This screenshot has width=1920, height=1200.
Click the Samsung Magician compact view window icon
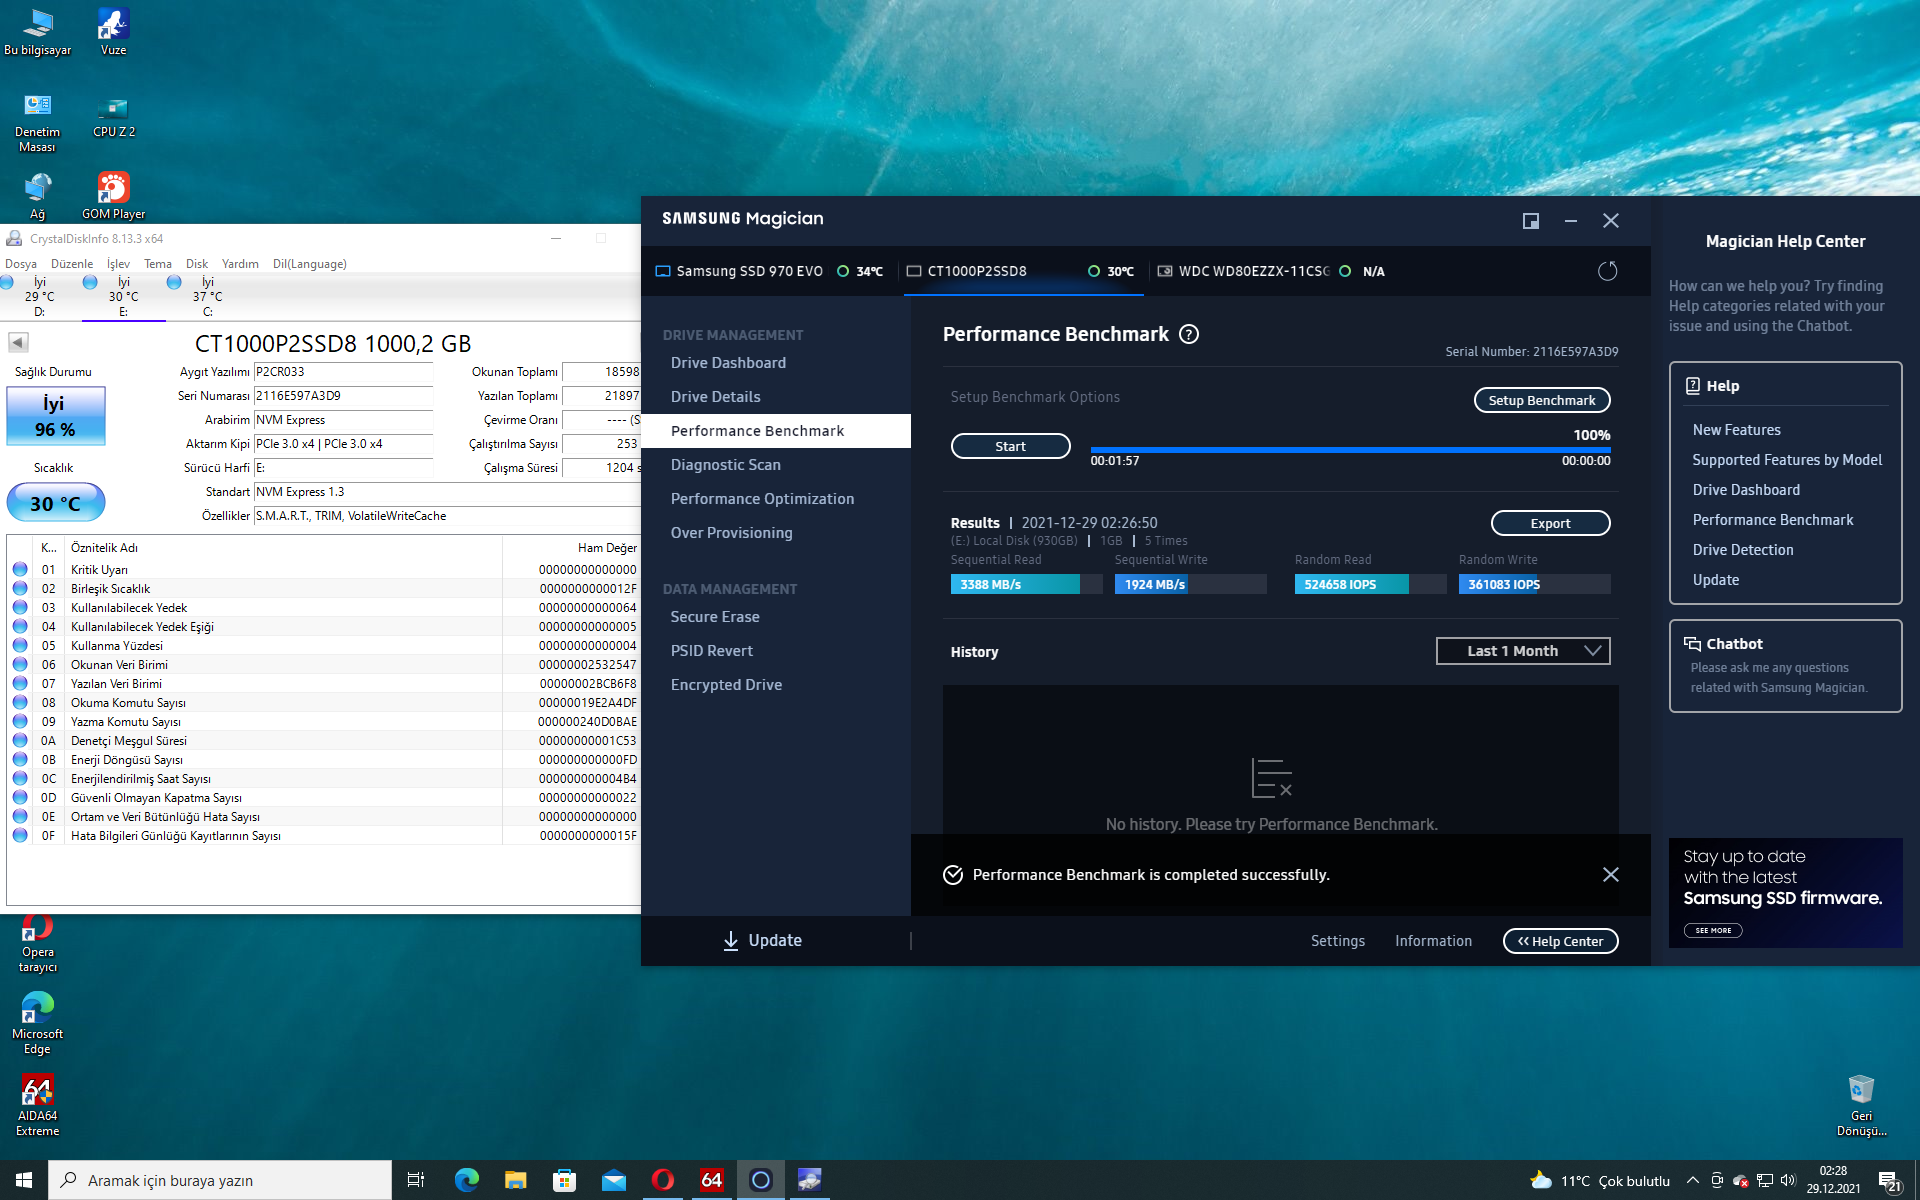pyautogui.click(x=1530, y=221)
